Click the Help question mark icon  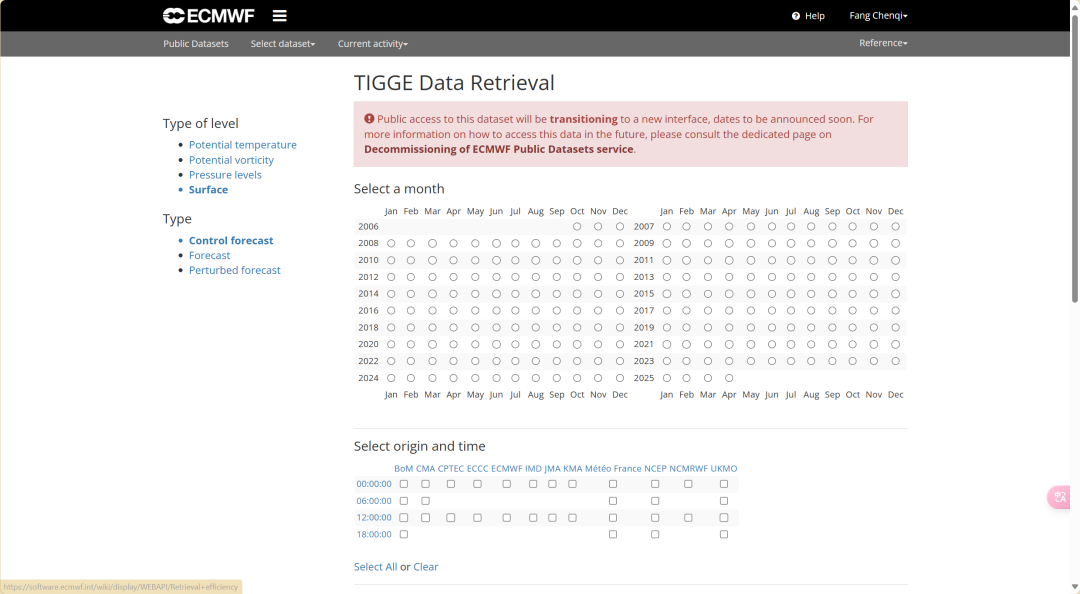point(796,16)
